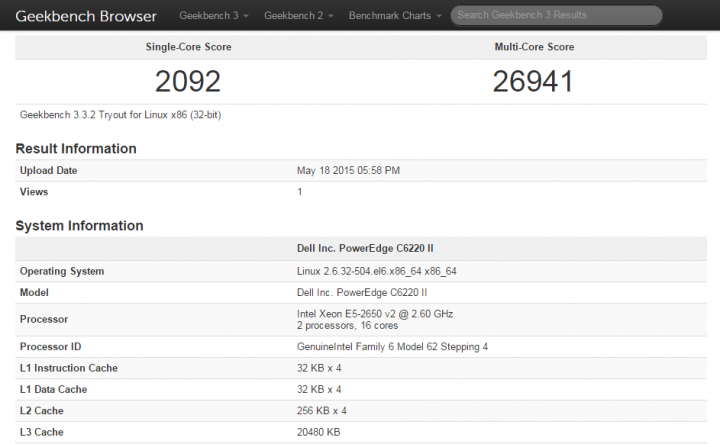Select the L1 Data Cache 32 KB x 4 value
The height and width of the screenshot is (444, 720).
[319, 389]
